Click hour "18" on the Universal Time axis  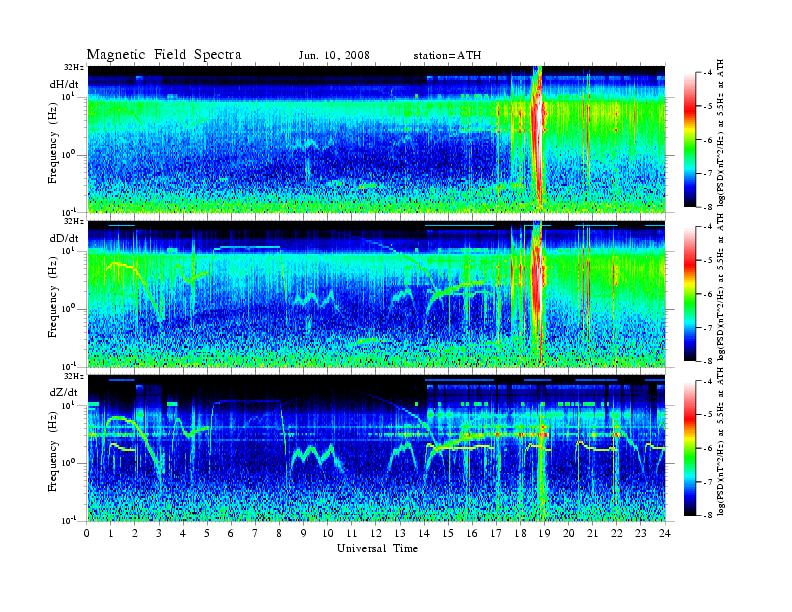click(x=520, y=533)
